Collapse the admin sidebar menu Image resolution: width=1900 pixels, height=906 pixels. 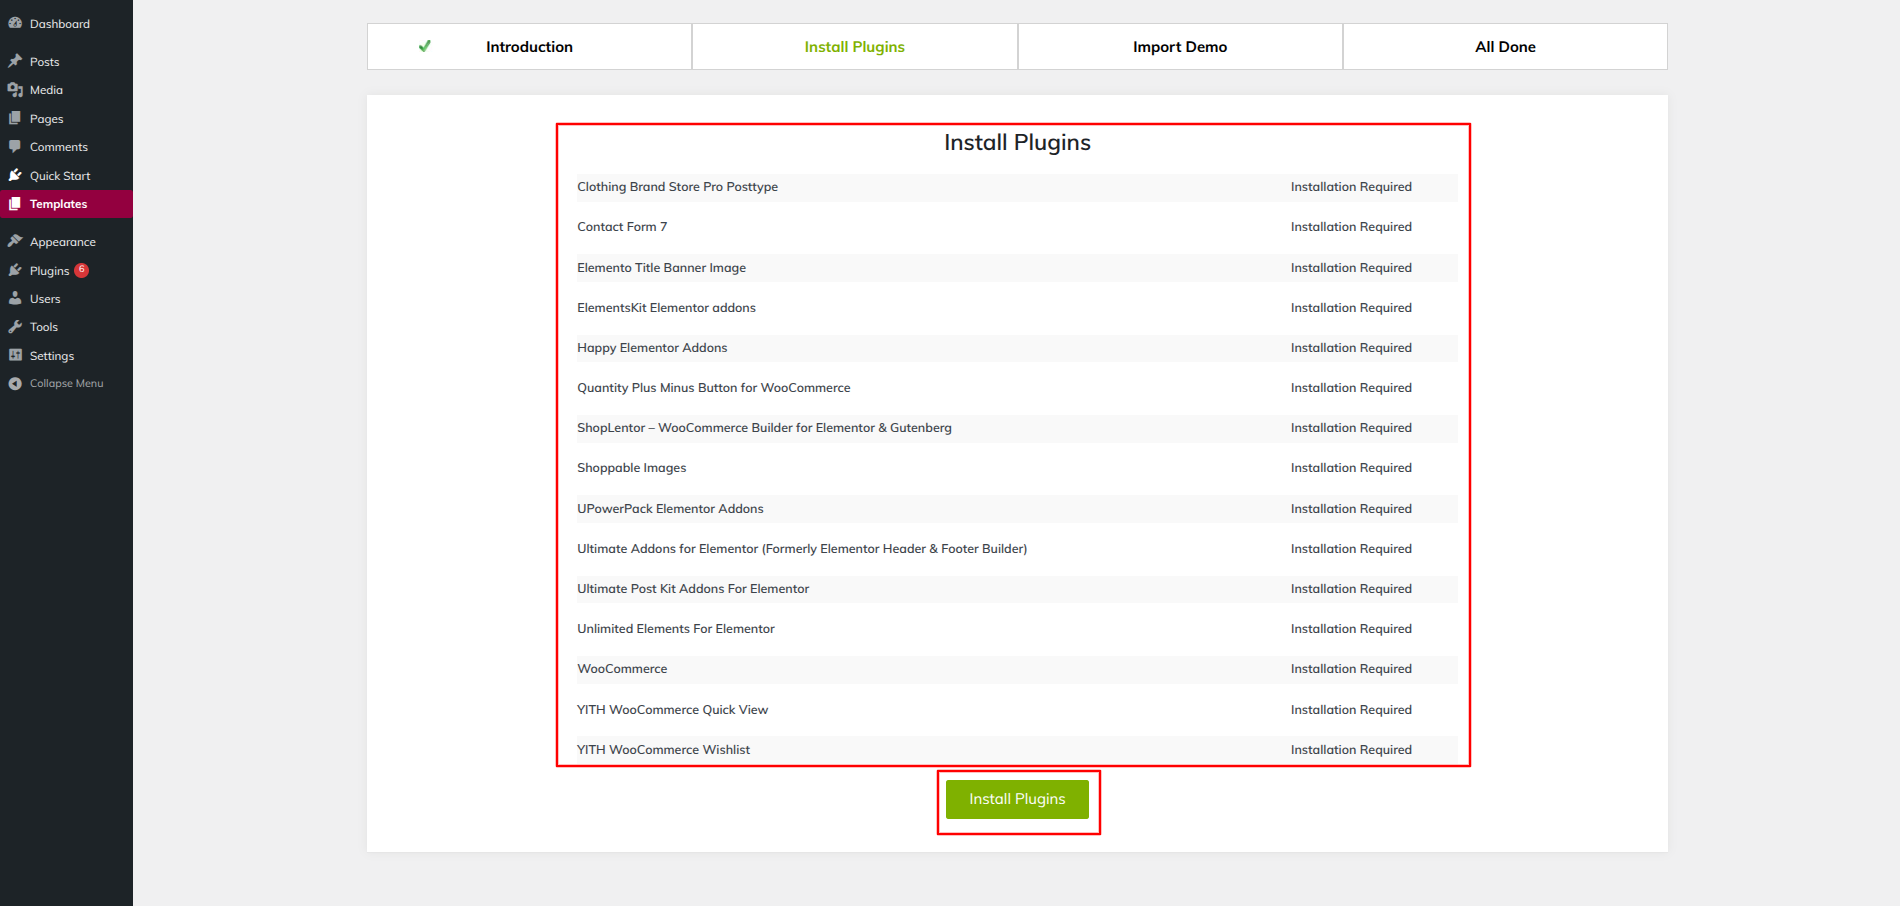pos(66,383)
